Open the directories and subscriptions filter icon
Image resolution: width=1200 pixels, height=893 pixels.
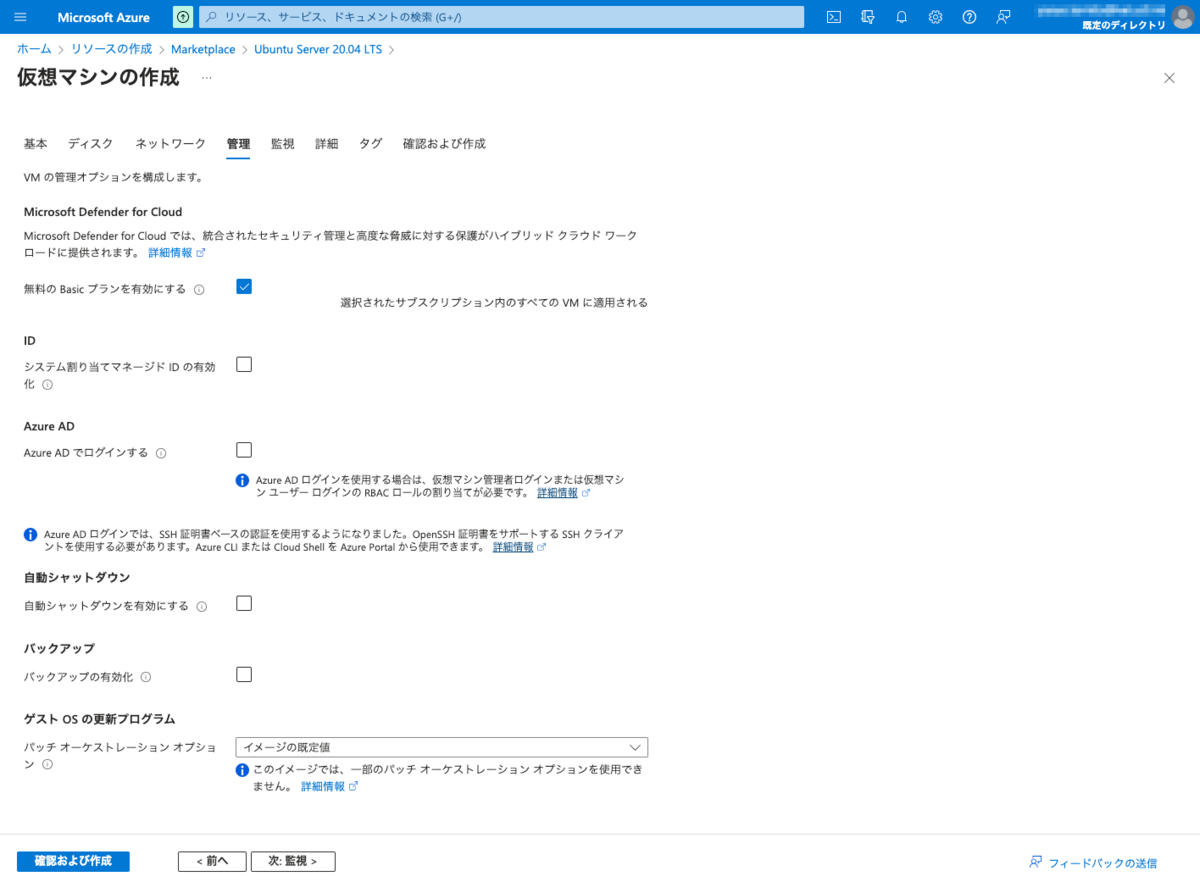tap(868, 17)
